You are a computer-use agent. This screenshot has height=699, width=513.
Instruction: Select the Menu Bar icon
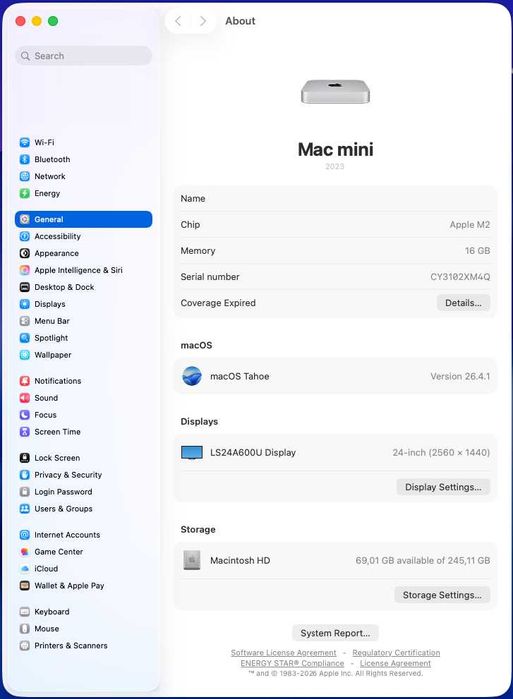25,321
